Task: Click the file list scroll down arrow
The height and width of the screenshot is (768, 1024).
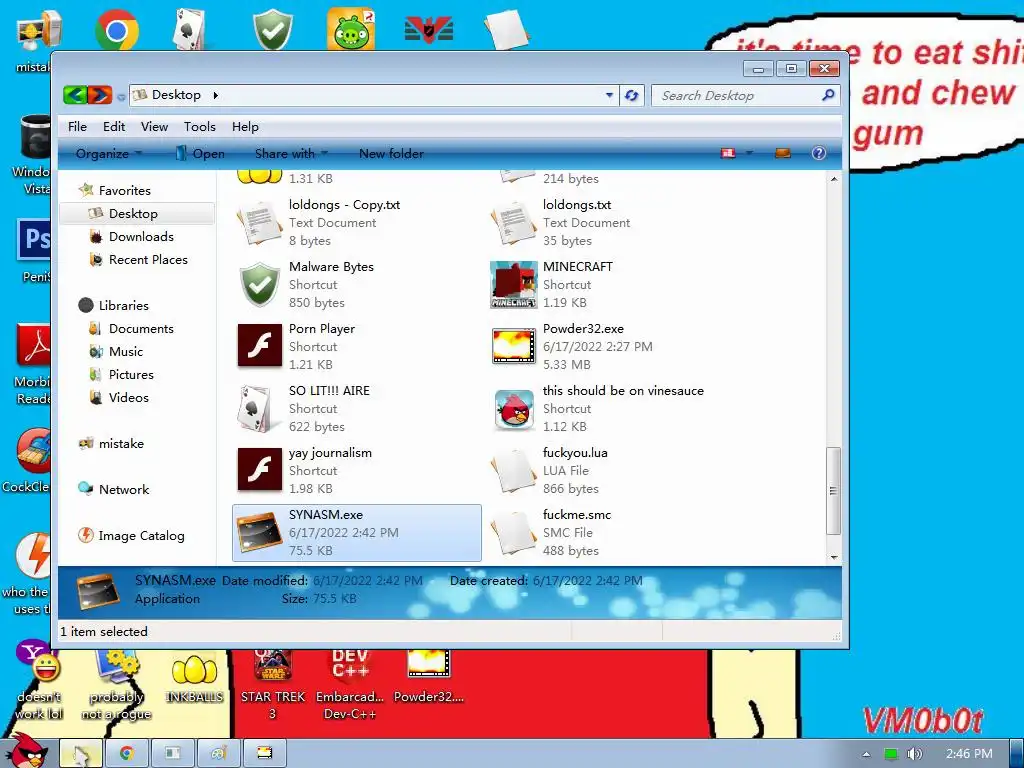Action: click(834, 557)
